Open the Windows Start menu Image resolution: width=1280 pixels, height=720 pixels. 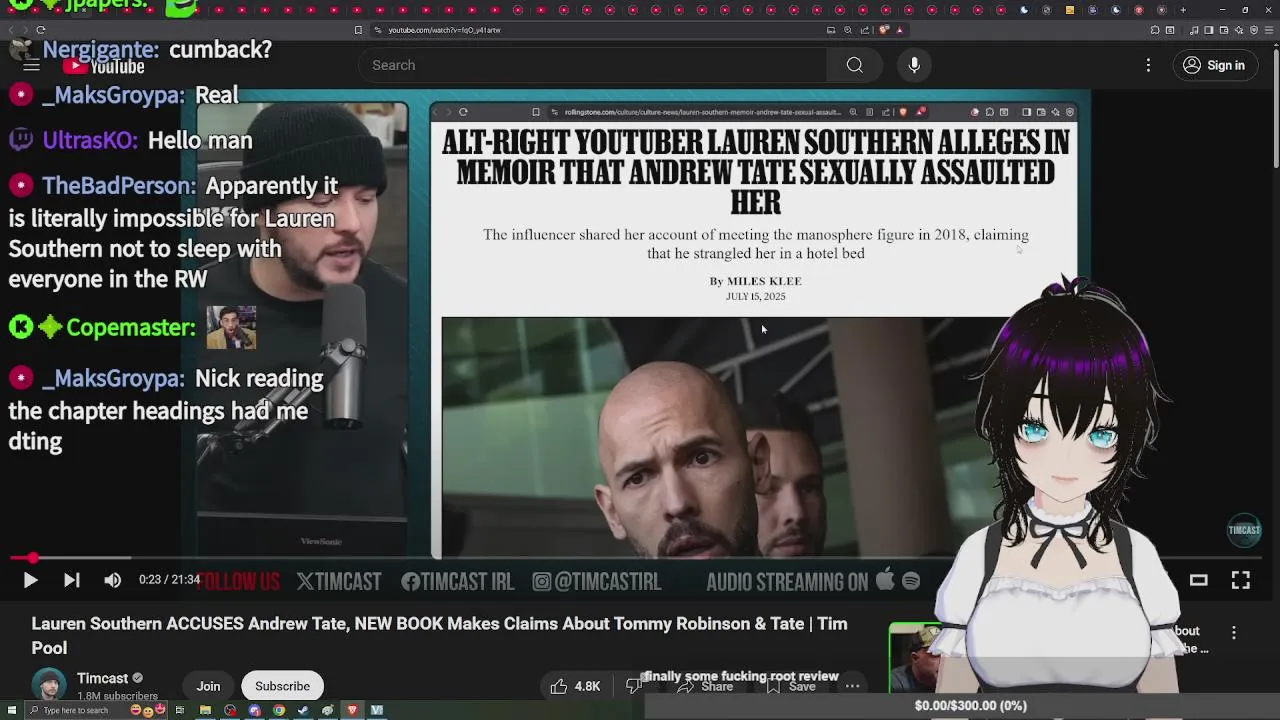(12, 710)
